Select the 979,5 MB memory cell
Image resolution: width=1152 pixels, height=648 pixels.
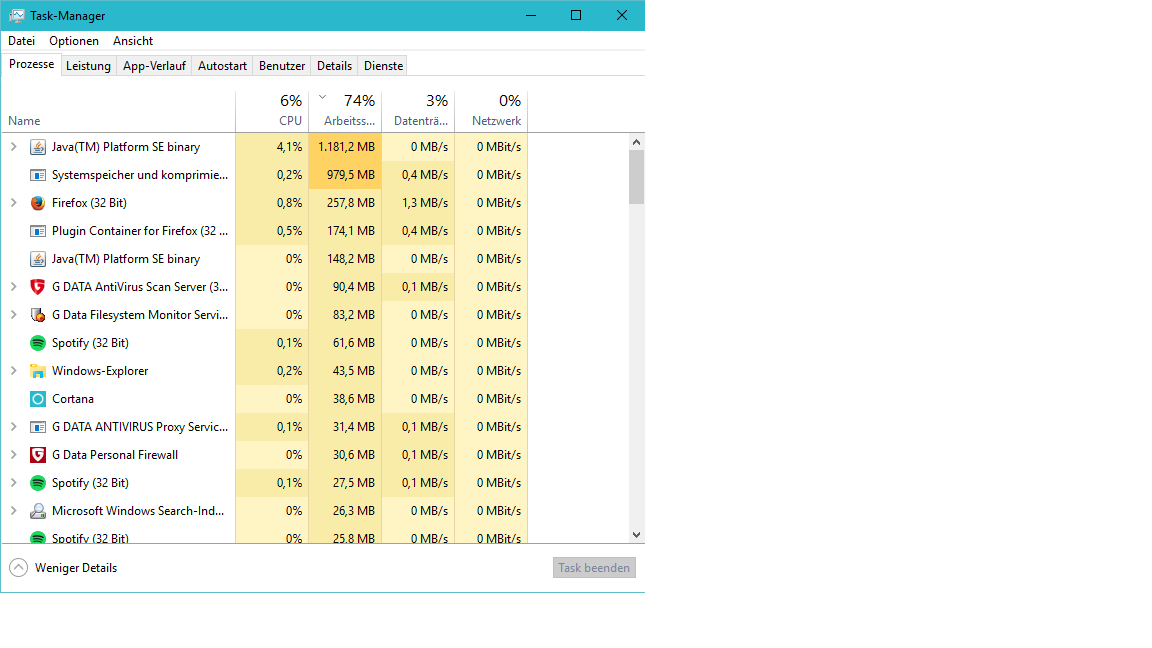(345, 175)
